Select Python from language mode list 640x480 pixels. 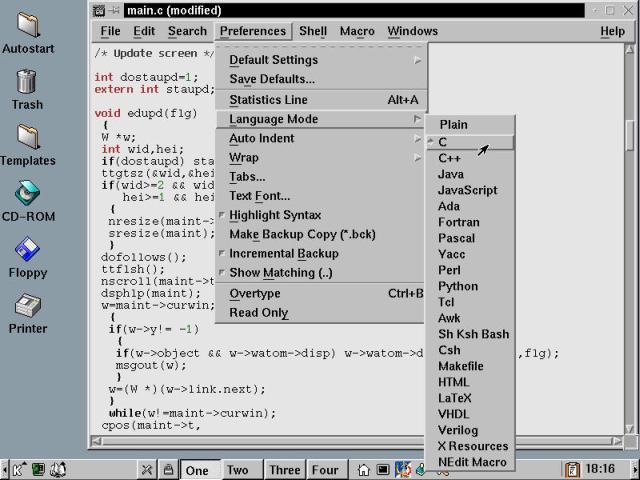[458, 286]
